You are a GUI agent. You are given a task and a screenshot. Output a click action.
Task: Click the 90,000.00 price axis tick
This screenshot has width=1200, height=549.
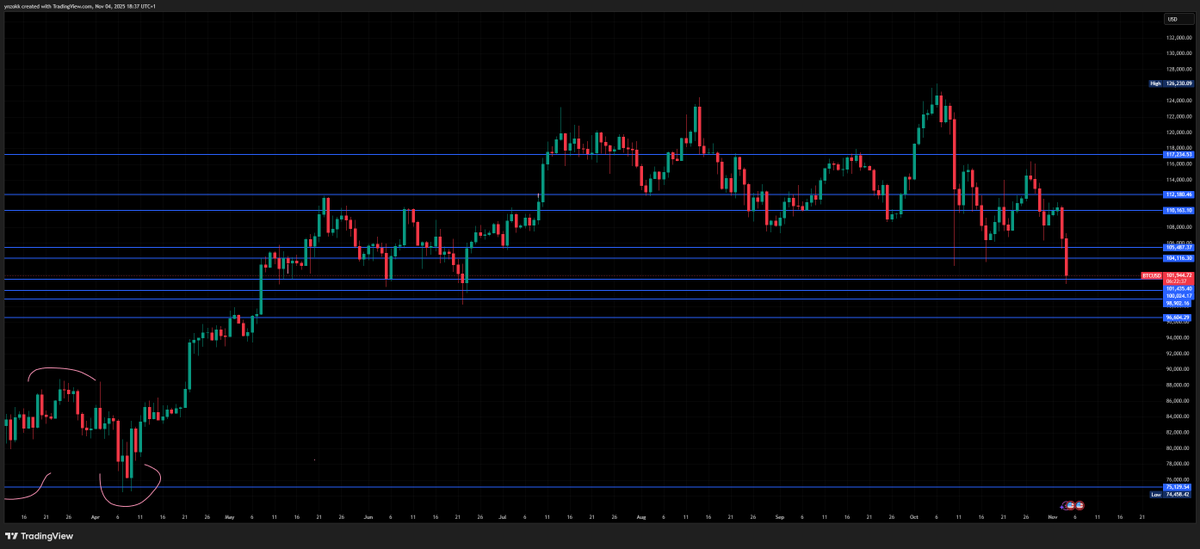click(x=1179, y=369)
